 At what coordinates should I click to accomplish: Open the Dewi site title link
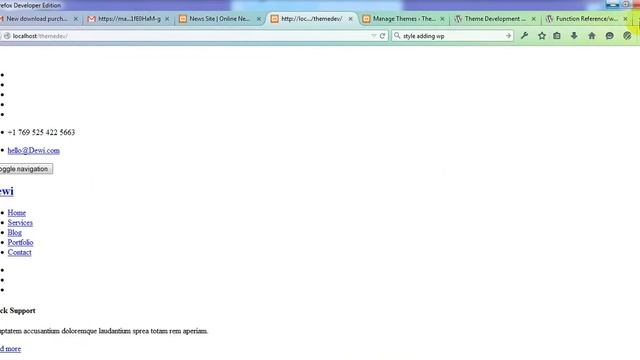pyautogui.click(x=7, y=191)
